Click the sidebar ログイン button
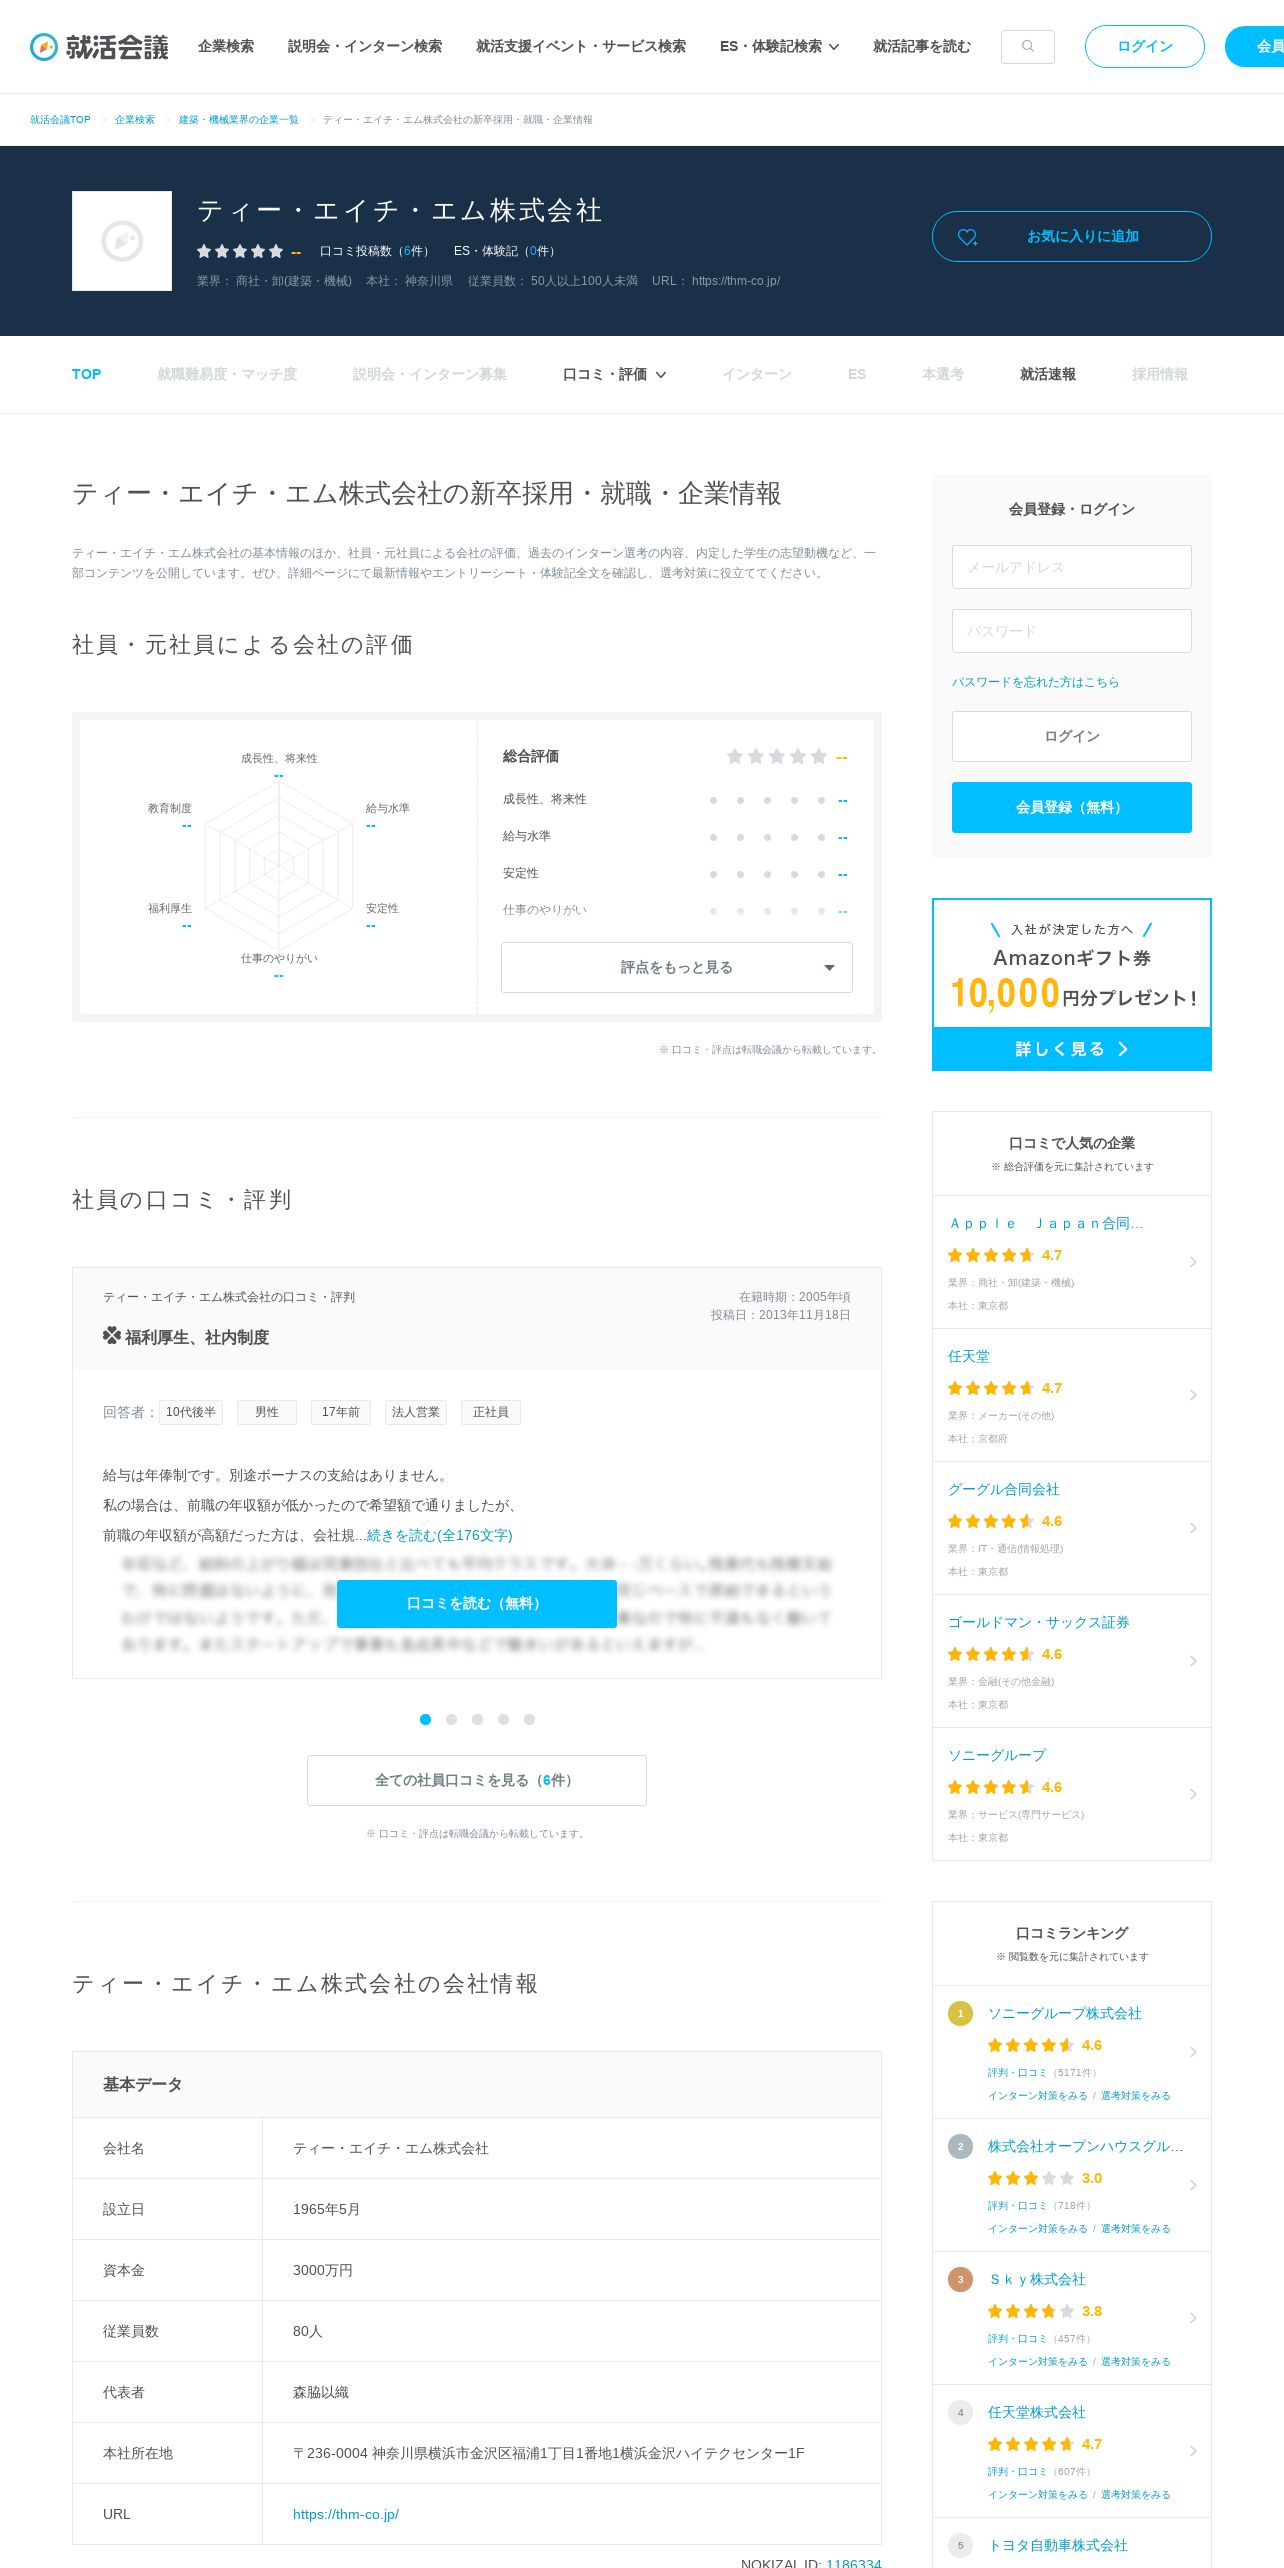1284x2568 pixels. (x=1072, y=736)
